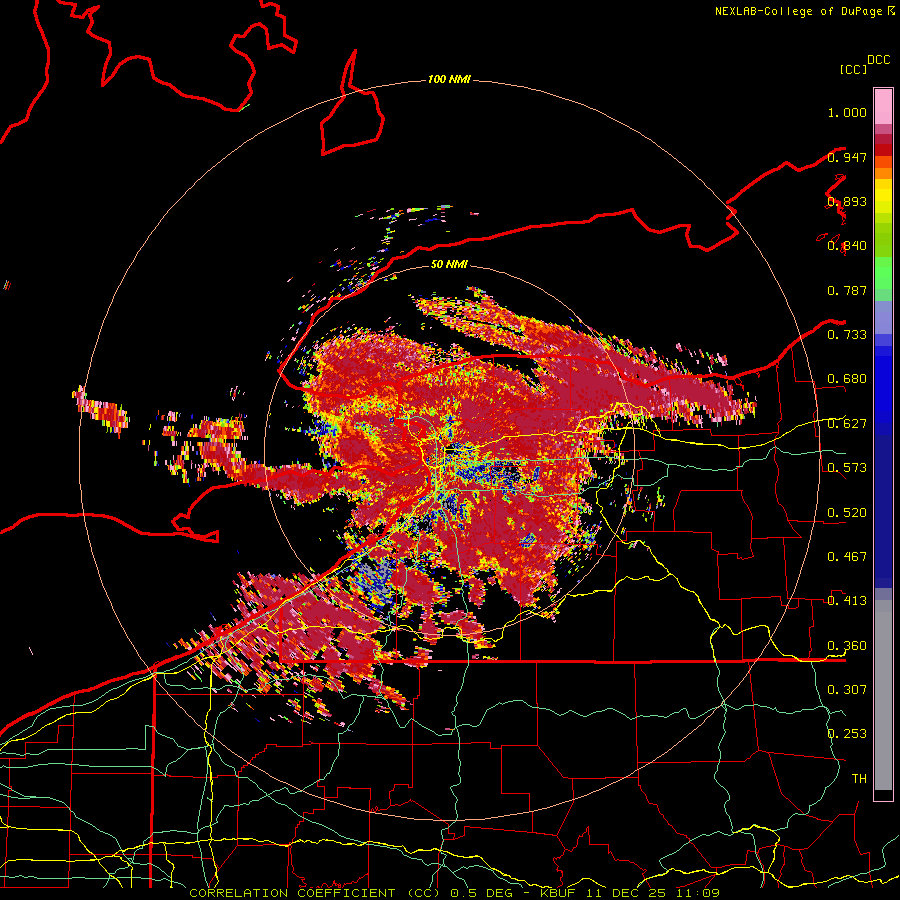Click the 1.000 color scale value
This screenshot has width=900, height=900.
pyautogui.click(x=847, y=112)
